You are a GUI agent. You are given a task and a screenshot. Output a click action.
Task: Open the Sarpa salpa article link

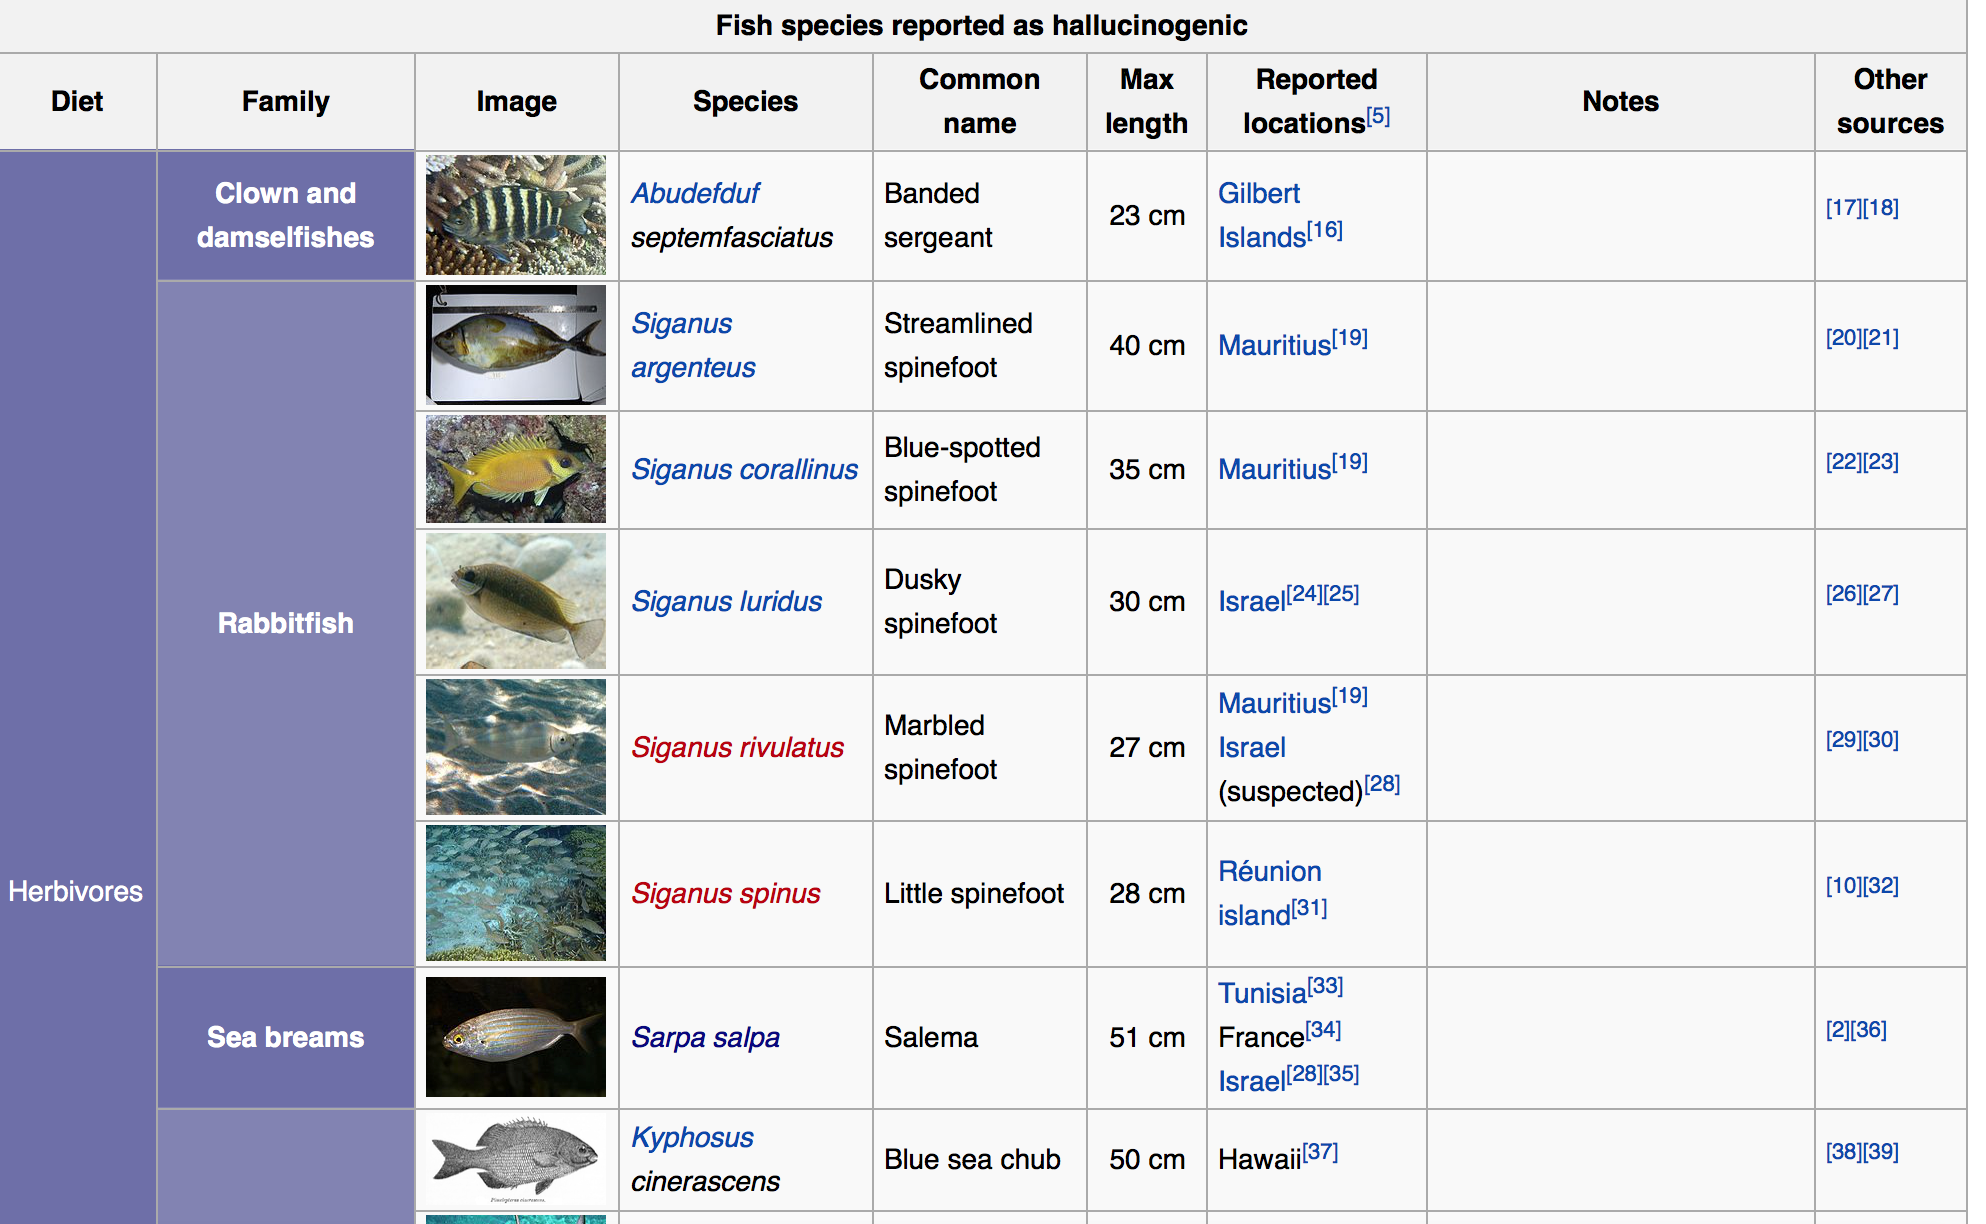click(705, 1037)
